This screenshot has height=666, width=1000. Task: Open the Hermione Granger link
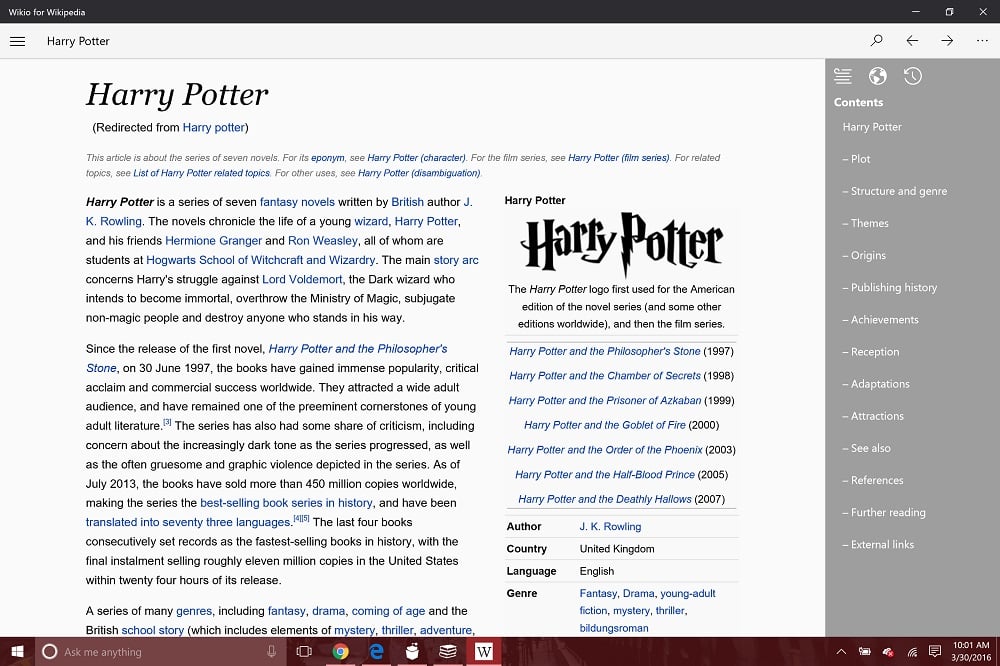pyautogui.click(x=214, y=240)
